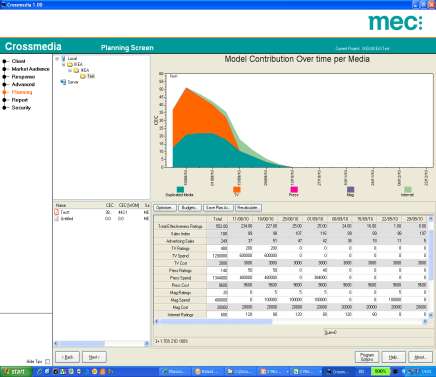
Task: Open the Market Audience step
Action: 30,69
